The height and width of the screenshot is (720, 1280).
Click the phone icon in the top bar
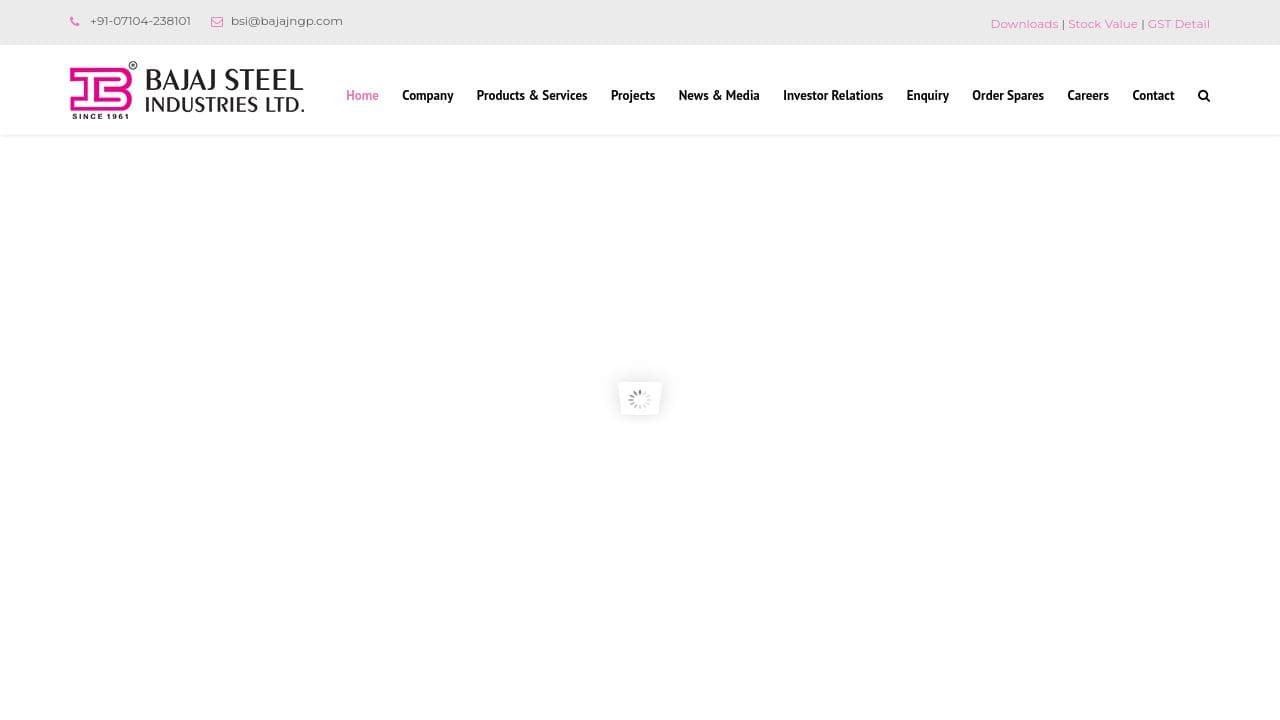tap(74, 21)
